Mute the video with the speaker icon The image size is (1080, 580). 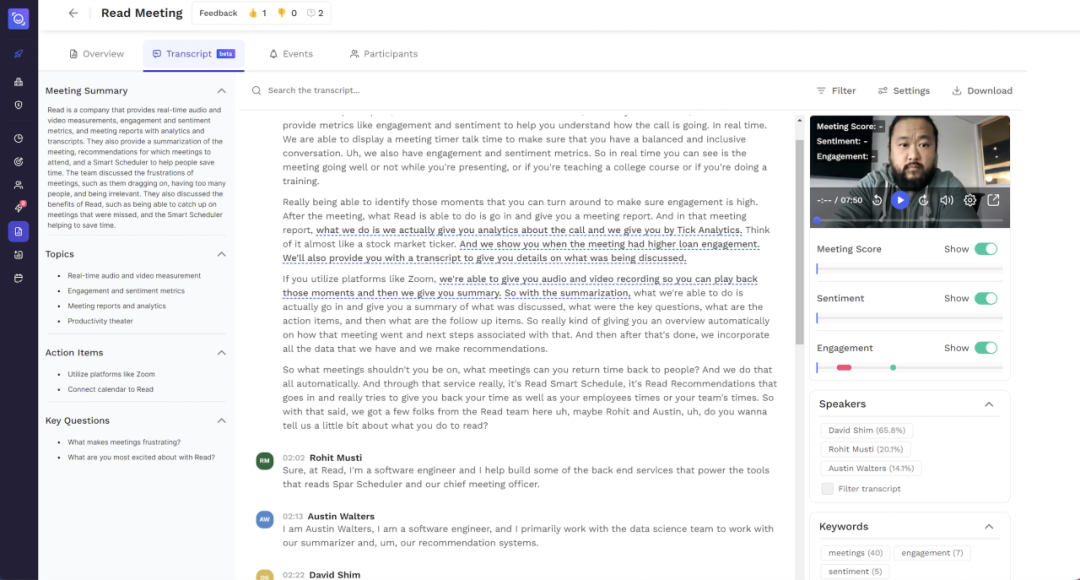coord(947,200)
